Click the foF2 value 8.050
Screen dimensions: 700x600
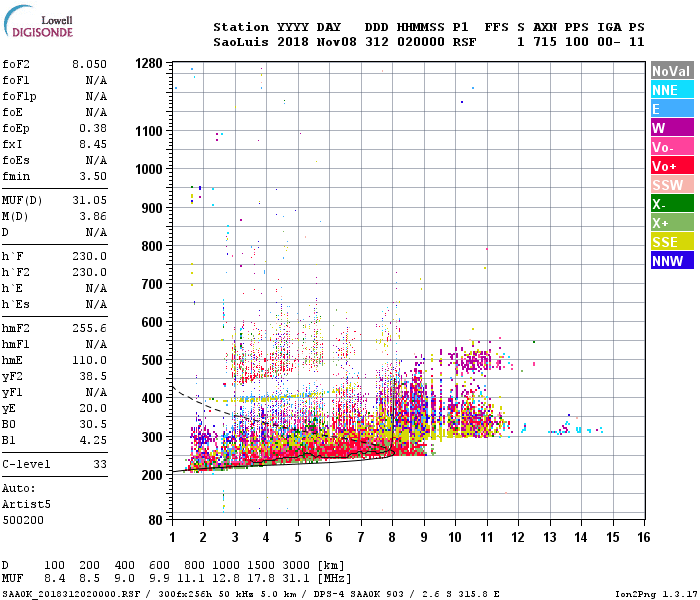click(x=89, y=64)
